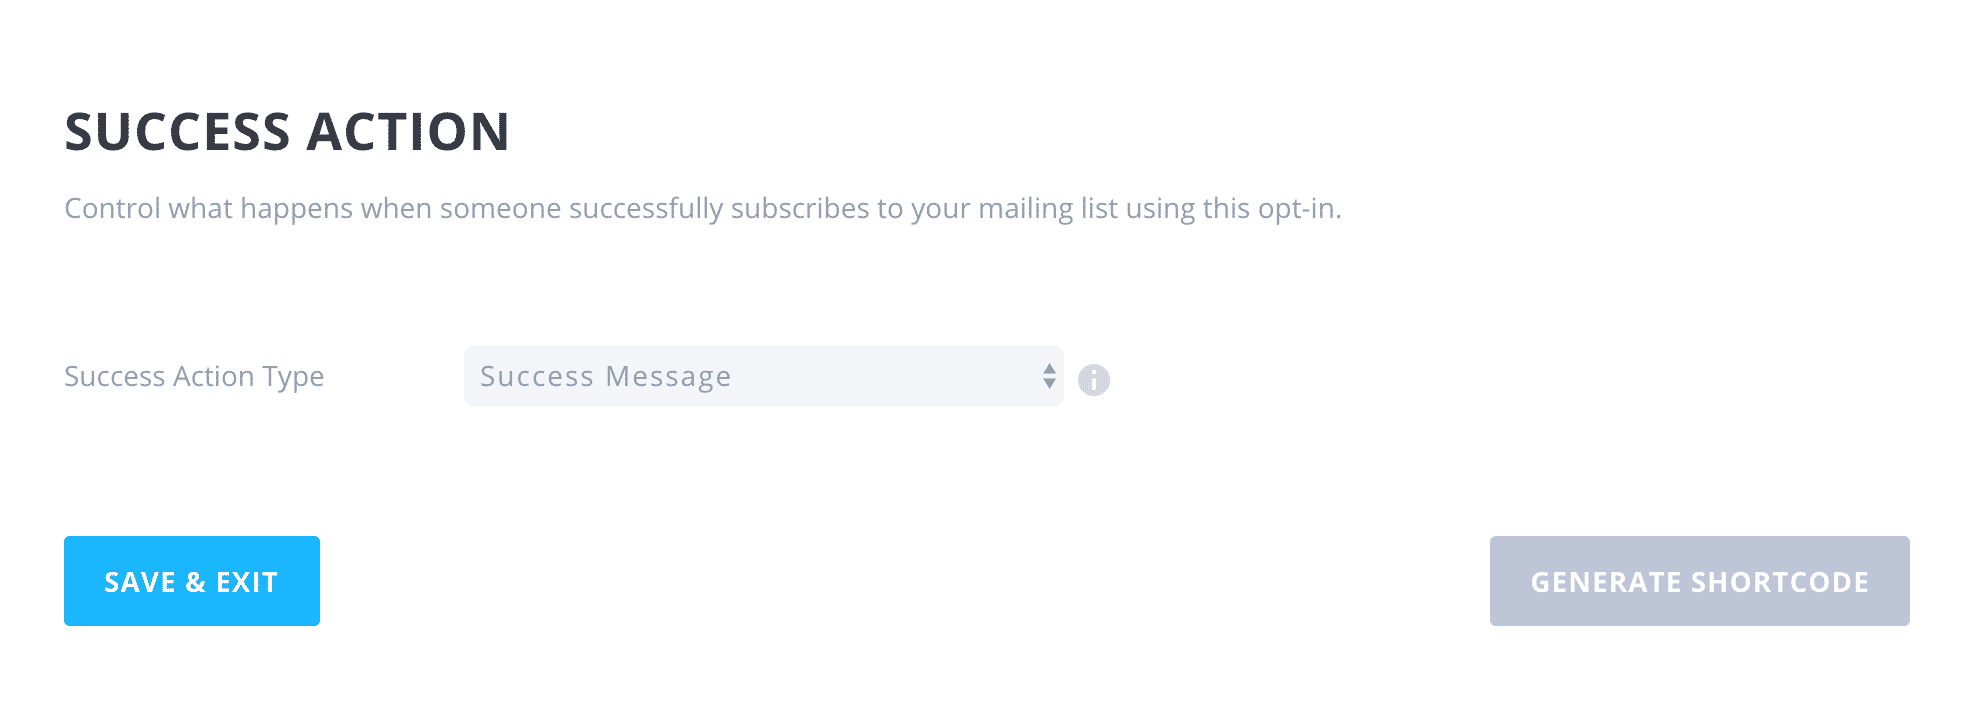
Task: Click the description text about mailing list opt-in
Action: [x=703, y=208]
